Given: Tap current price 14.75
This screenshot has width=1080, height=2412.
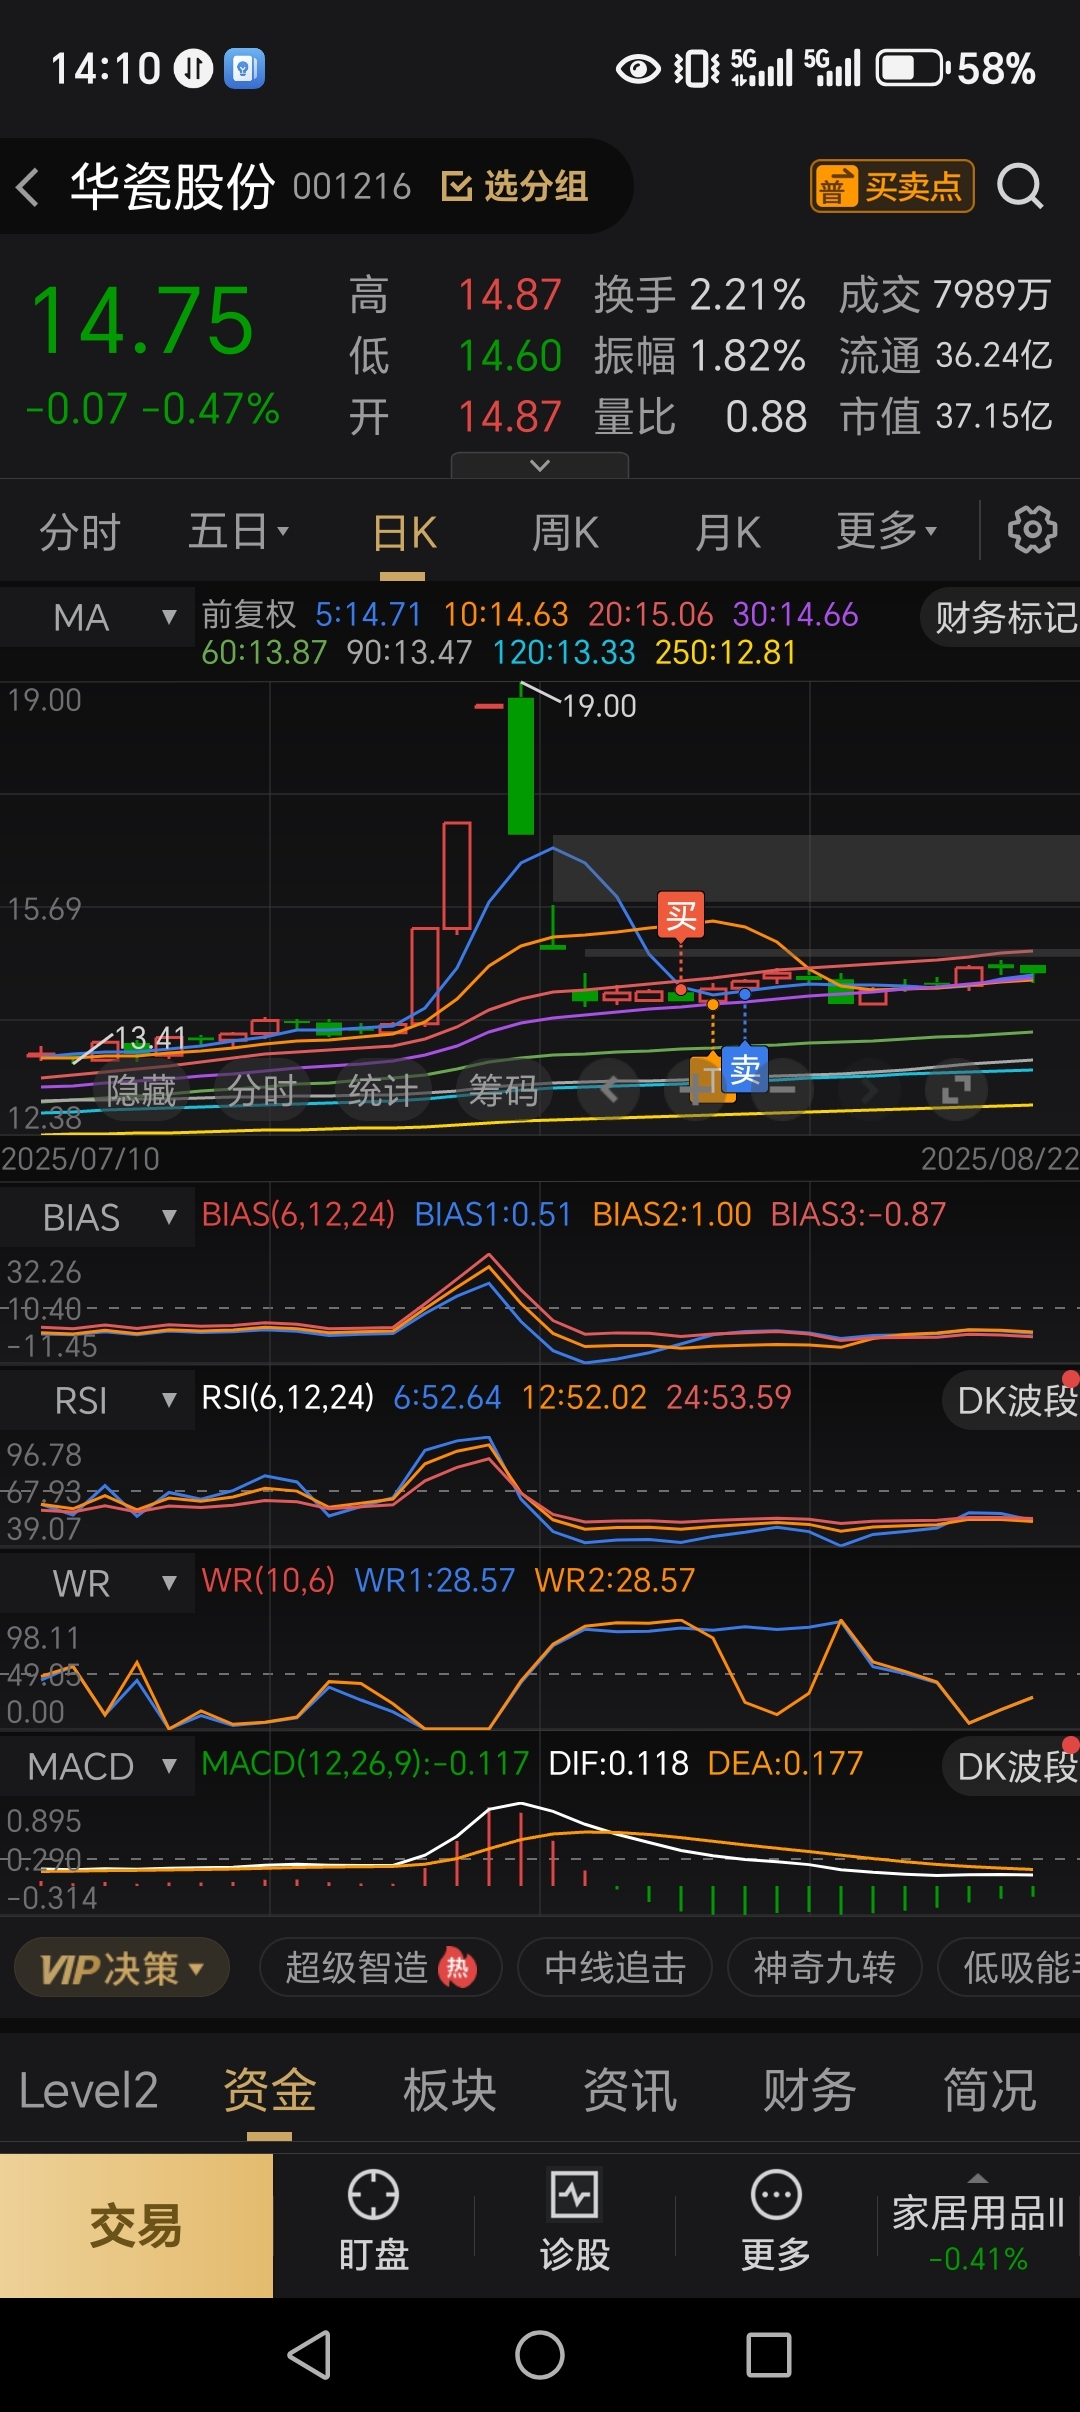Looking at the screenshot, I should click(142, 321).
